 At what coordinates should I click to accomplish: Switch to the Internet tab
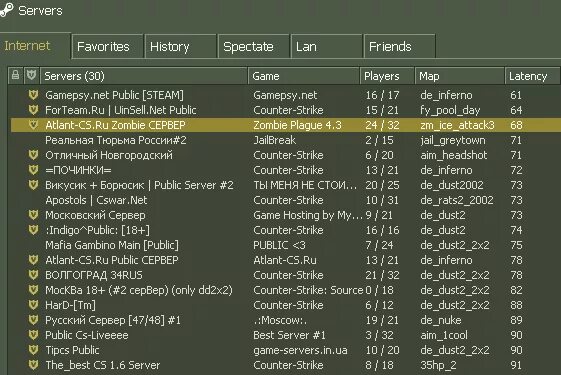point(35,46)
